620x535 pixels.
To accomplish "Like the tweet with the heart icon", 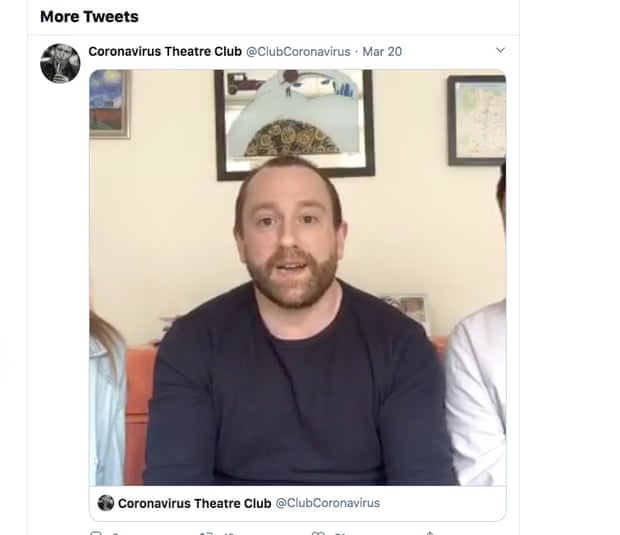I will pyautogui.click(x=318, y=533).
